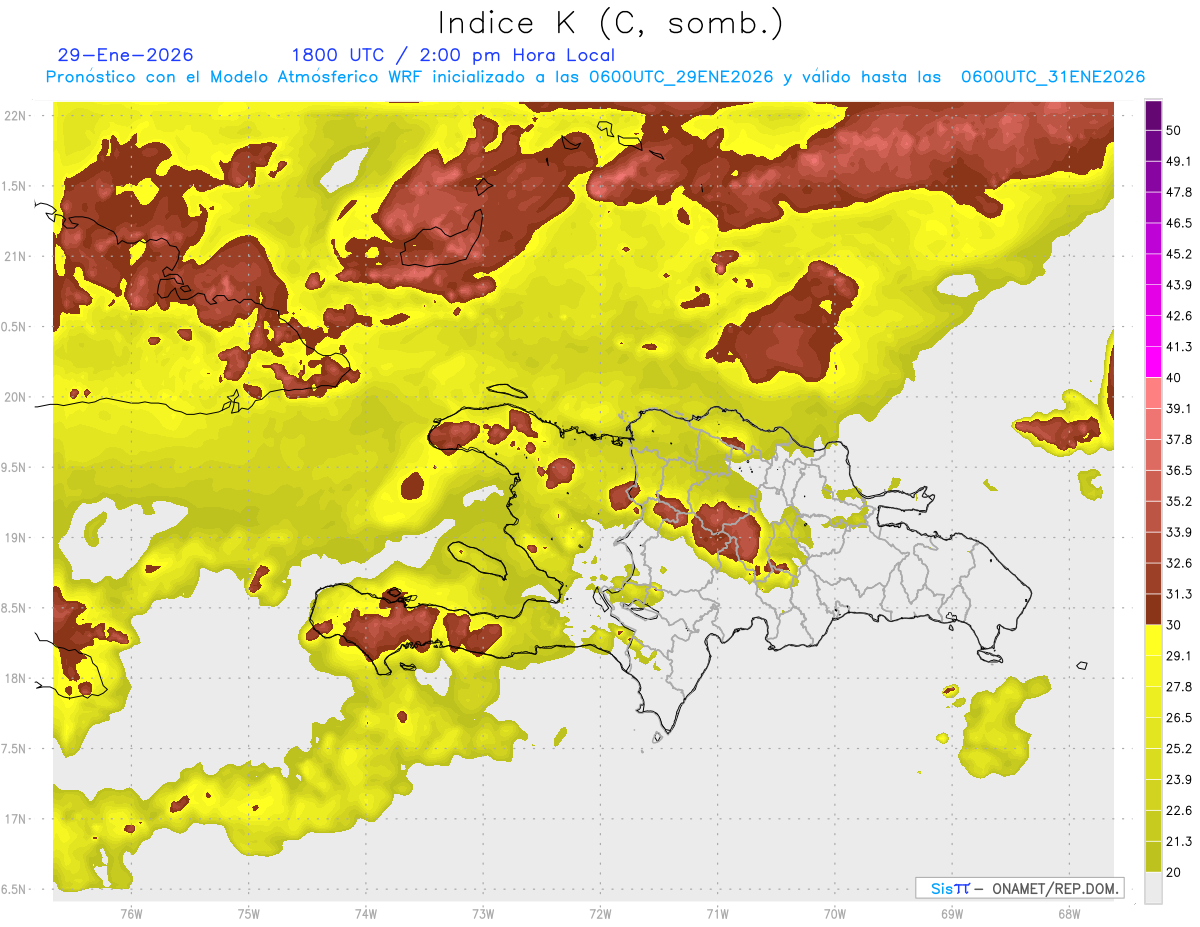This screenshot has width=1200, height=927.
Task: Select the '21N' latitude label
Action: point(14,256)
